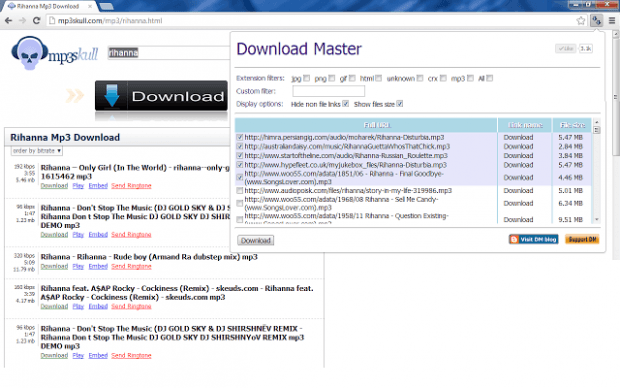This screenshot has height=388, width=620.
Task: Enable the mp3 extension filter
Action: (470, 78)
